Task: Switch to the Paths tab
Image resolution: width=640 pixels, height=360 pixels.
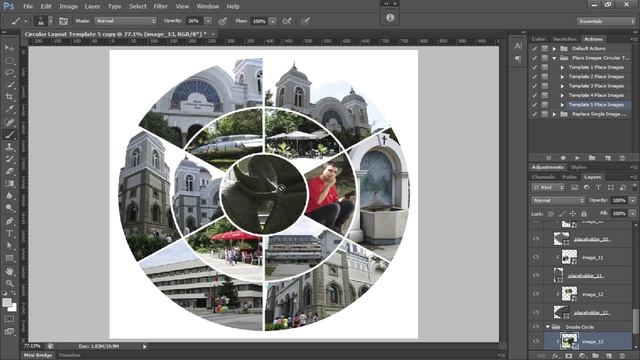Action: pos(569,177)
